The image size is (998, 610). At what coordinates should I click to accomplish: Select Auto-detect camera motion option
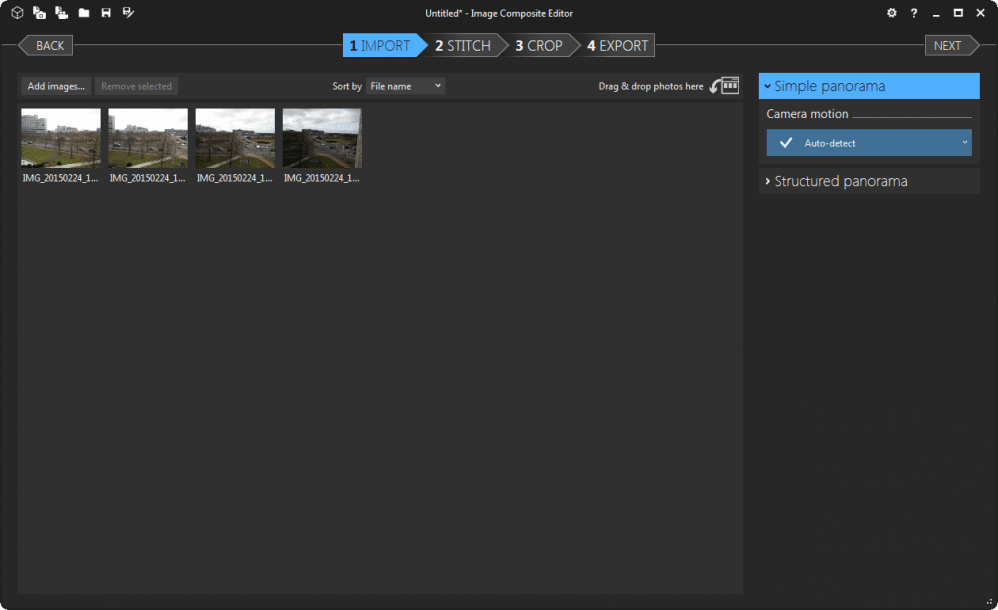point(868,142)
